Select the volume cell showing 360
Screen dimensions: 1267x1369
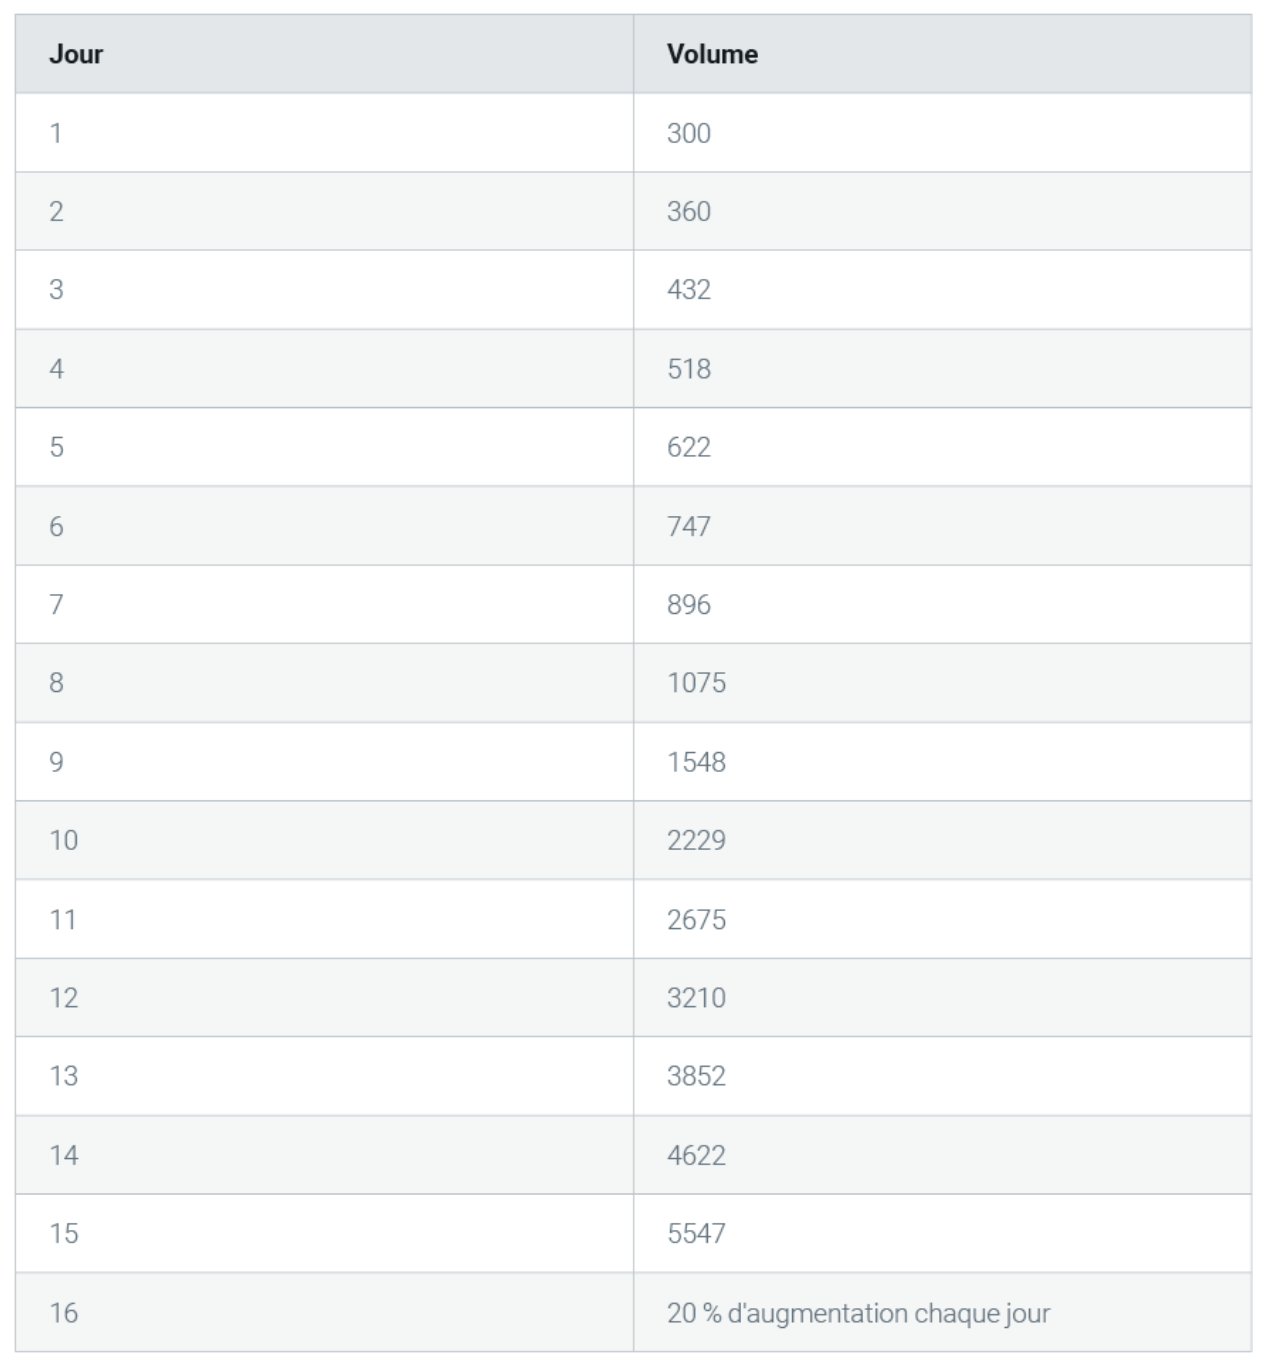pos(942,211)
